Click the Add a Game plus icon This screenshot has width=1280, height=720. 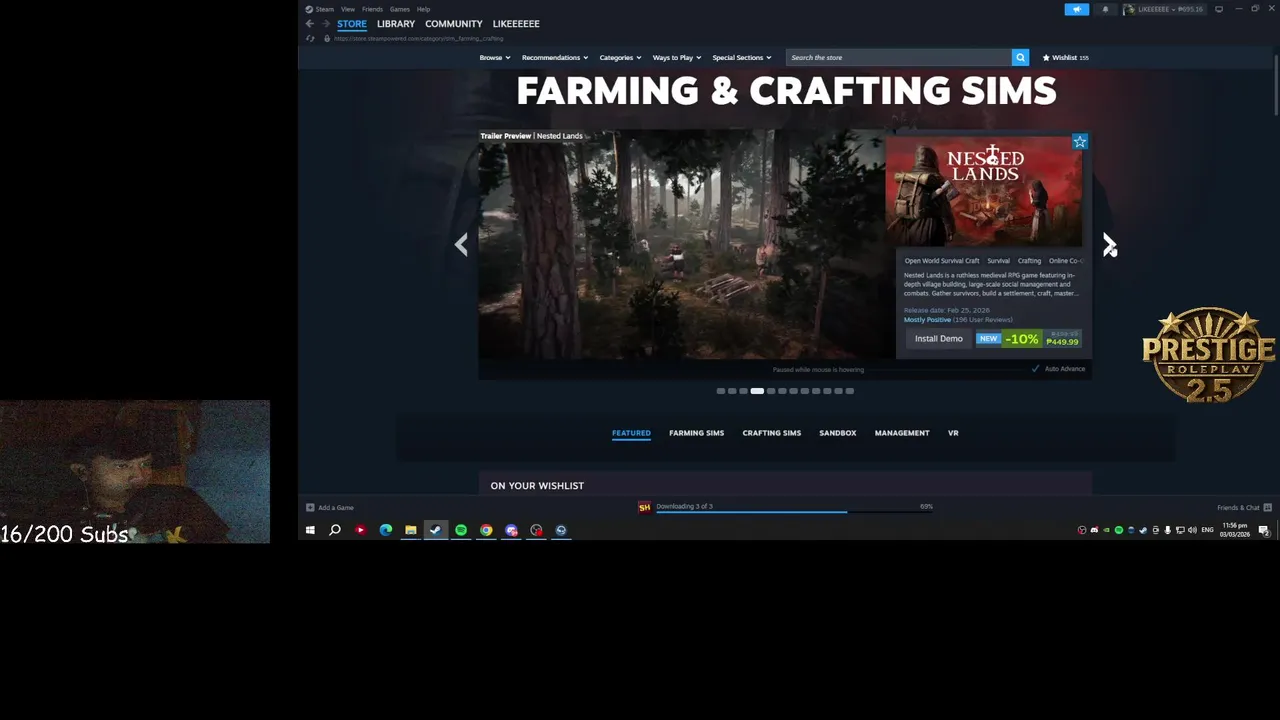tap(310, 507)
